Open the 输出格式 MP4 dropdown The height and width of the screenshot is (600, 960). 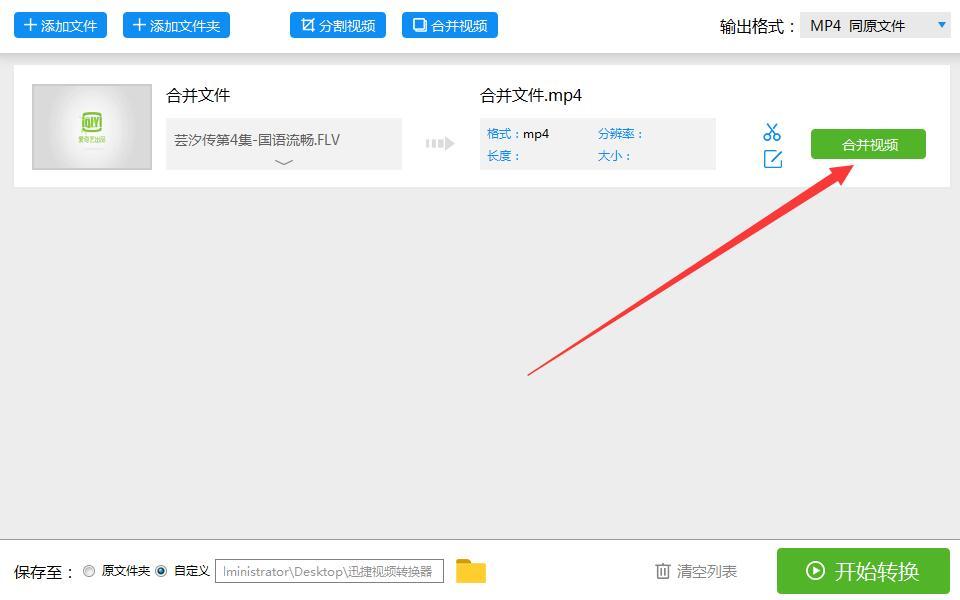(x=875, y=25)
